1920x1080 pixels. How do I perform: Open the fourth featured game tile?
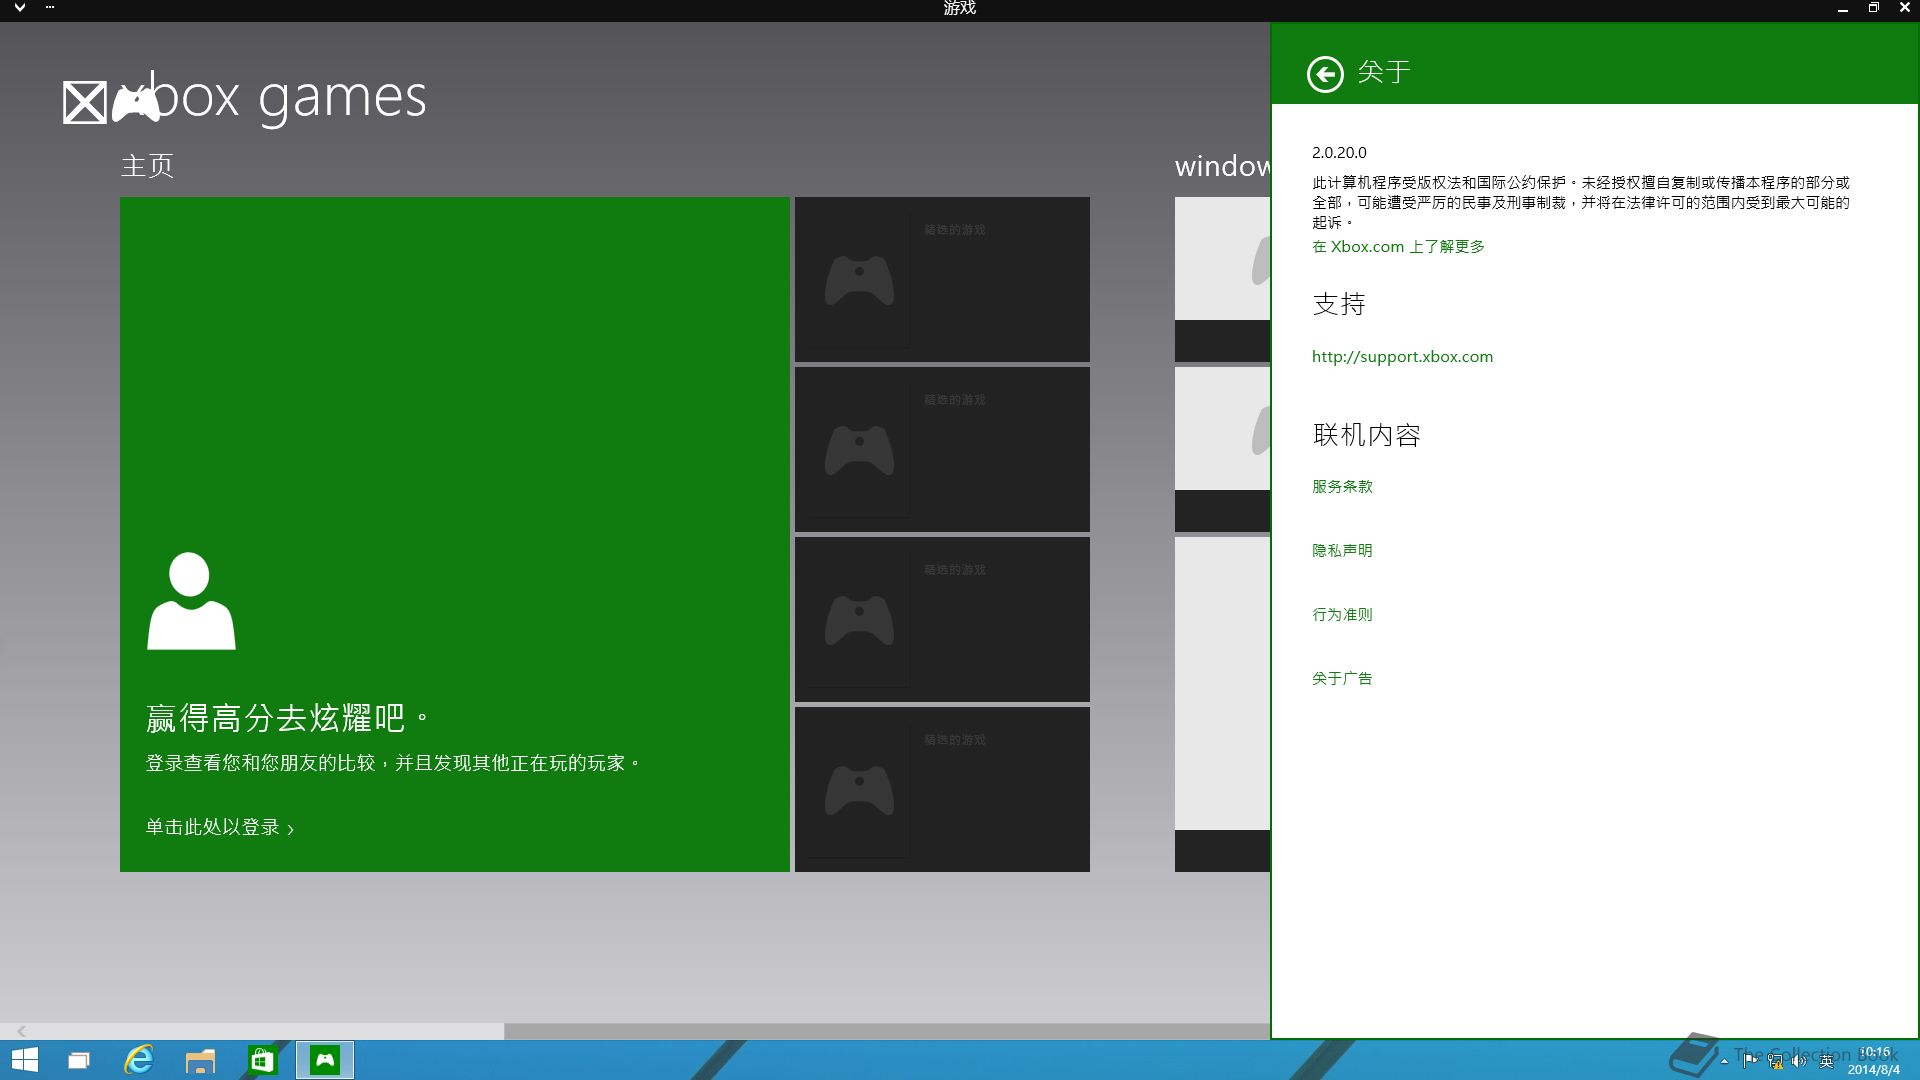tap(942, 789)
